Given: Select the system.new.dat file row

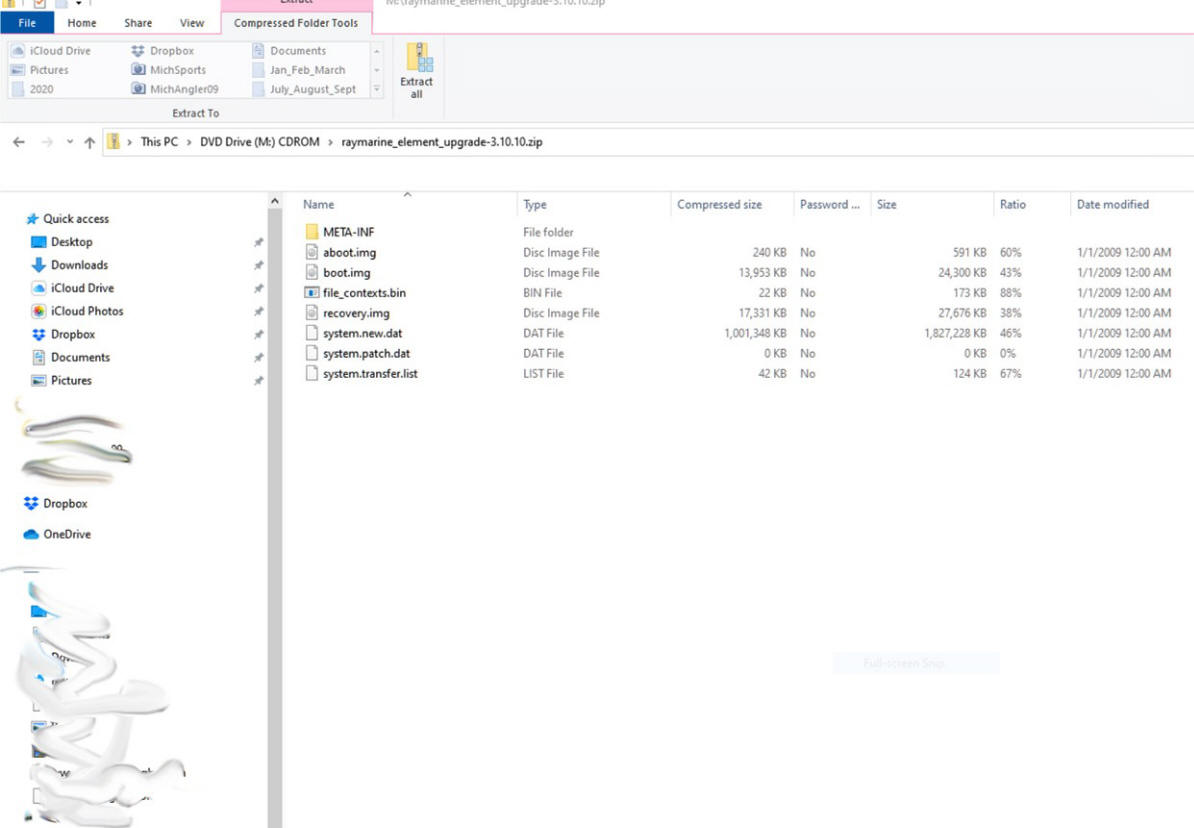Looking at the screenshot, I should coord(362,333).
